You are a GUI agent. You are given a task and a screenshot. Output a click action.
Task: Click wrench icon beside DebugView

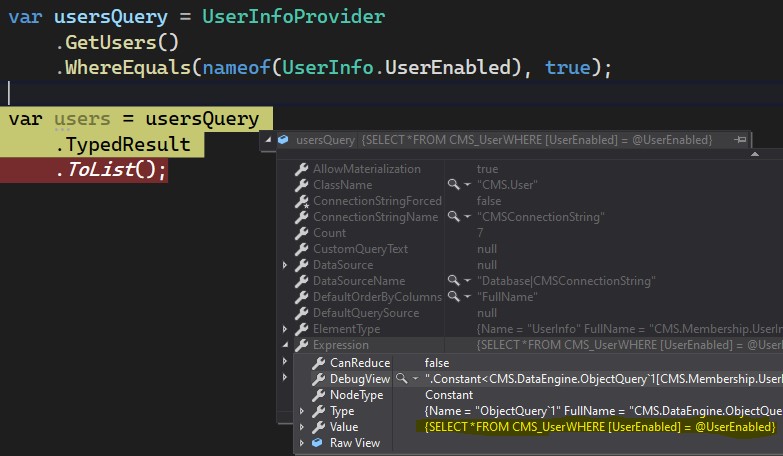318,379
